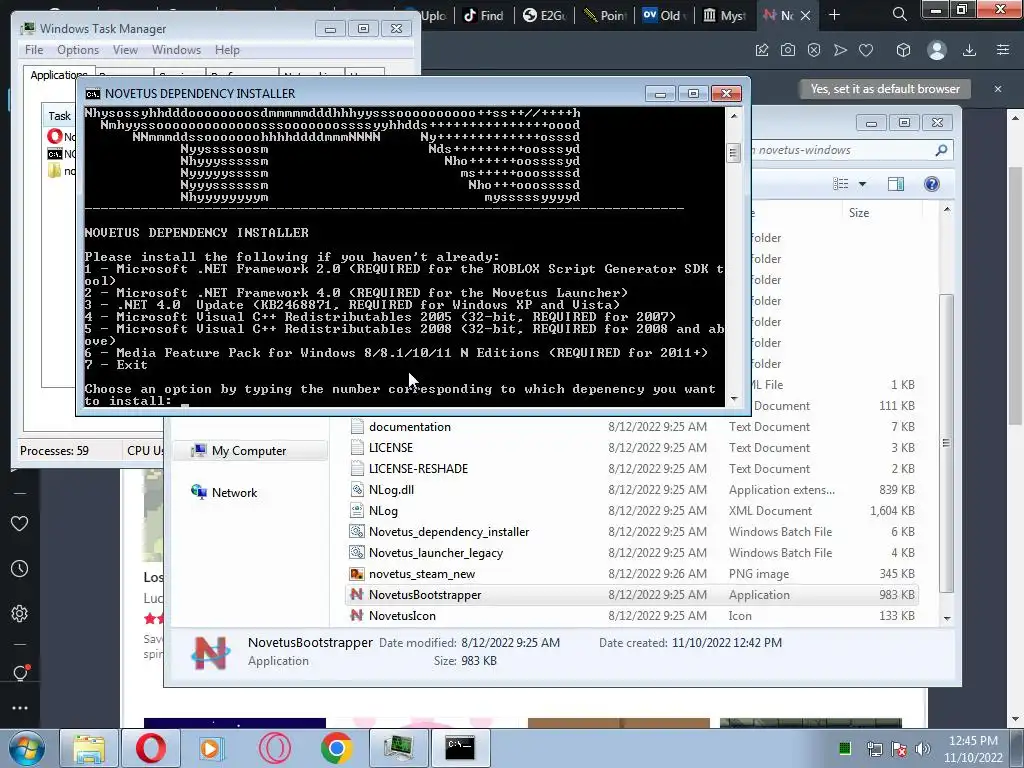Click the network tray icon

tap(874, 748)
